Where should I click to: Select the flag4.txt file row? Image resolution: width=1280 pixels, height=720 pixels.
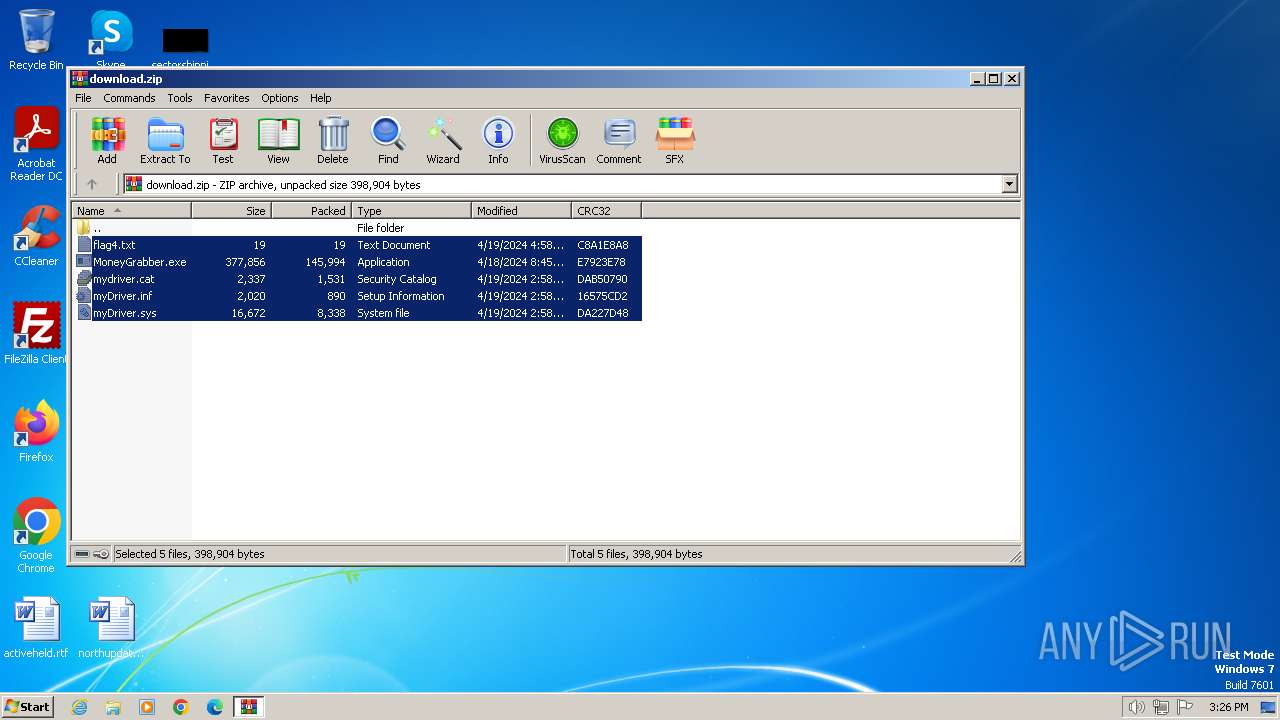[x=358, y=245]
